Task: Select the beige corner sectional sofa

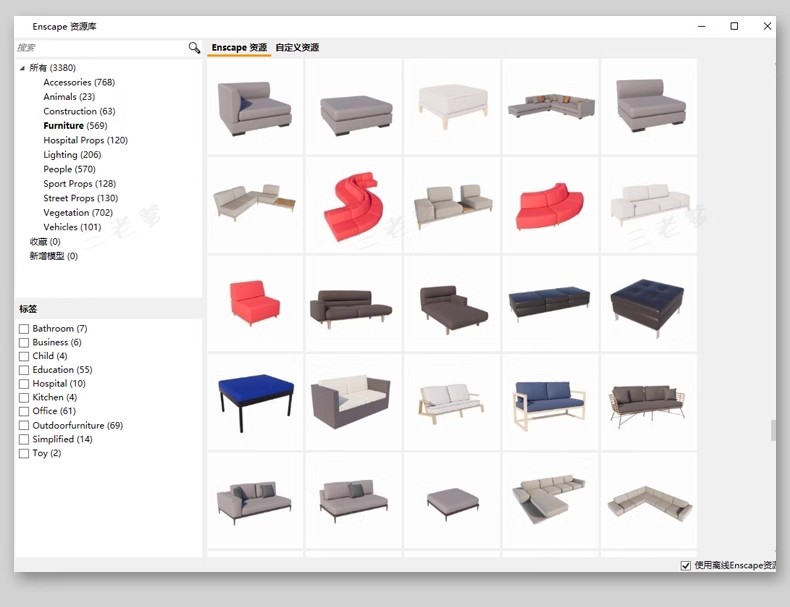Action: [649, 500]
